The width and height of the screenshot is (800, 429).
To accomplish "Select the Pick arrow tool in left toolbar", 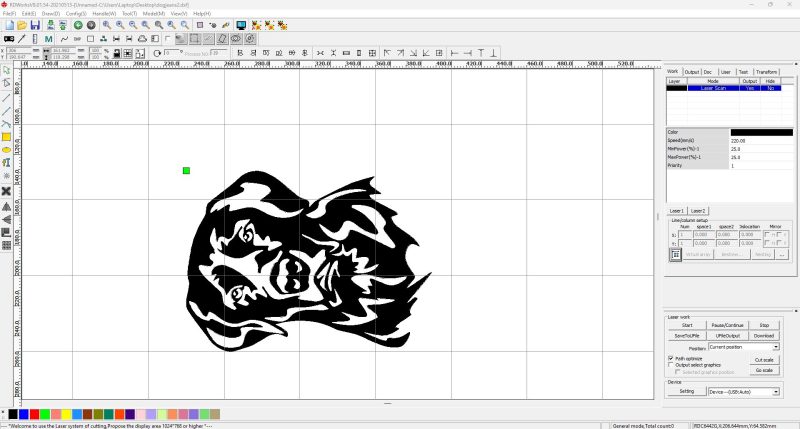I will (6, 70).
